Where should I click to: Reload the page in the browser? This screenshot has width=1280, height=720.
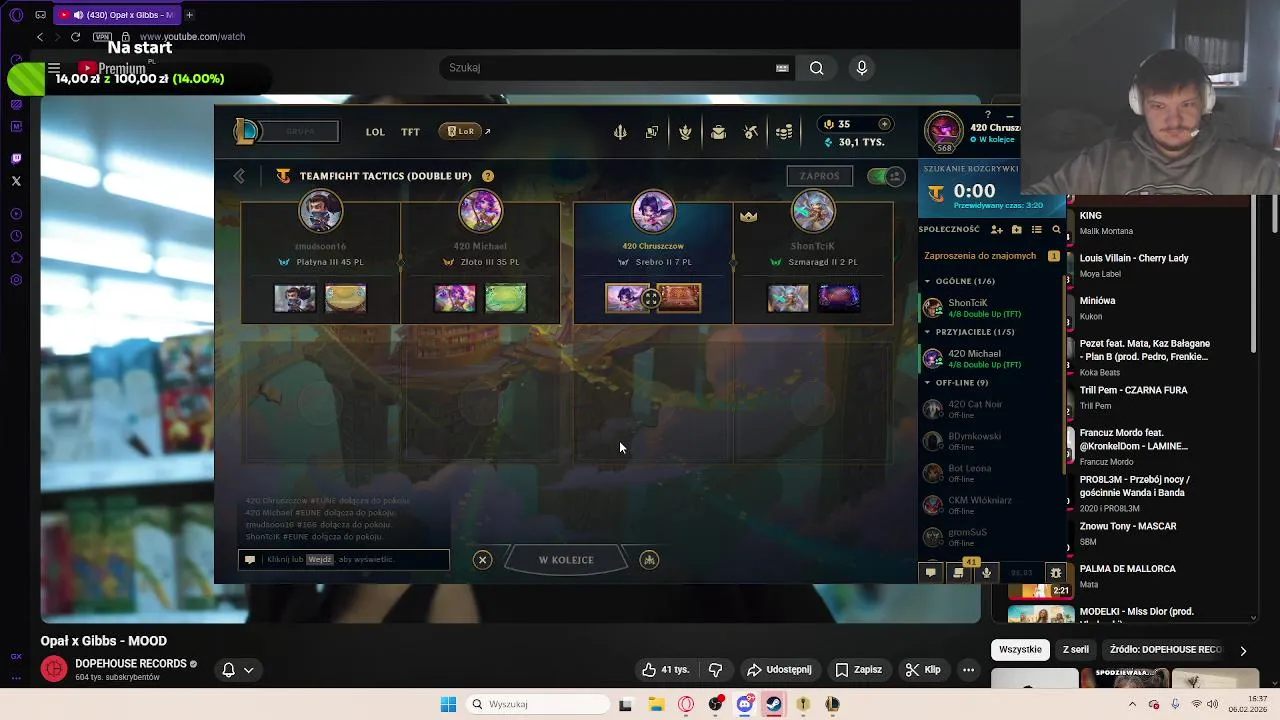[75, 37]
